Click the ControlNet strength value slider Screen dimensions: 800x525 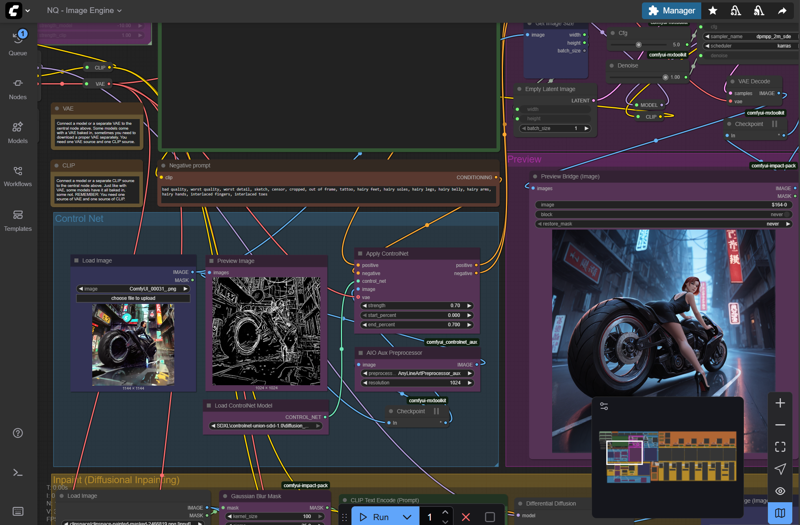point(418,306)
